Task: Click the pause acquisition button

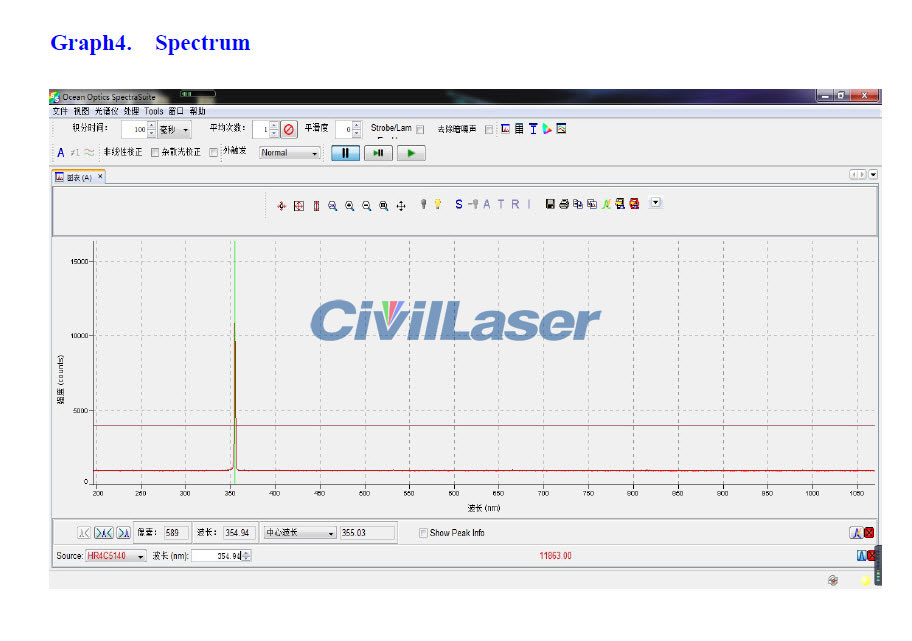Action: 345,153
